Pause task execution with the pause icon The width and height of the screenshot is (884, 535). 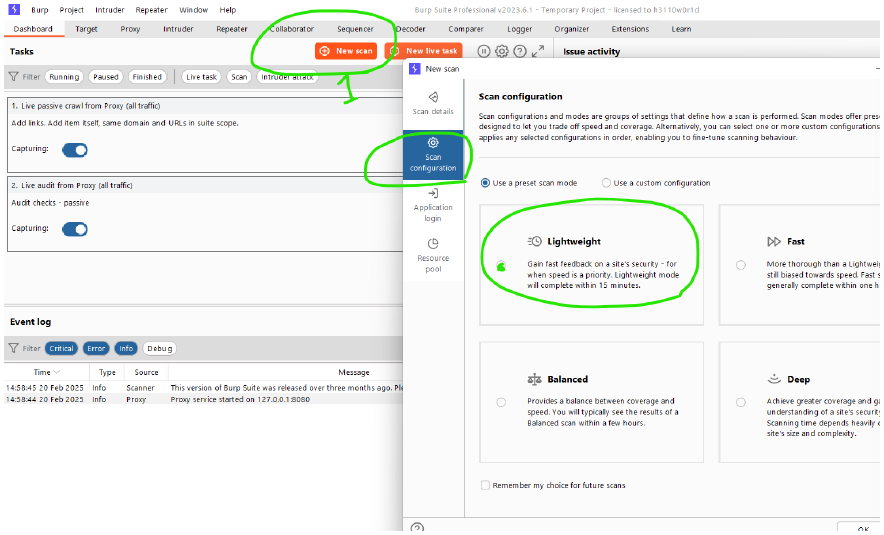pyautogui.click(x=483, y=51)
